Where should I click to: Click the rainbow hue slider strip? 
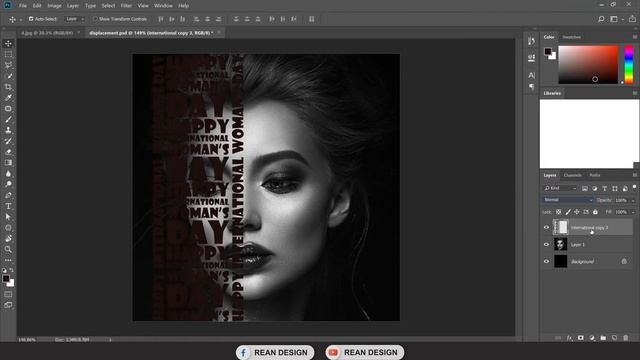[629, 65]
